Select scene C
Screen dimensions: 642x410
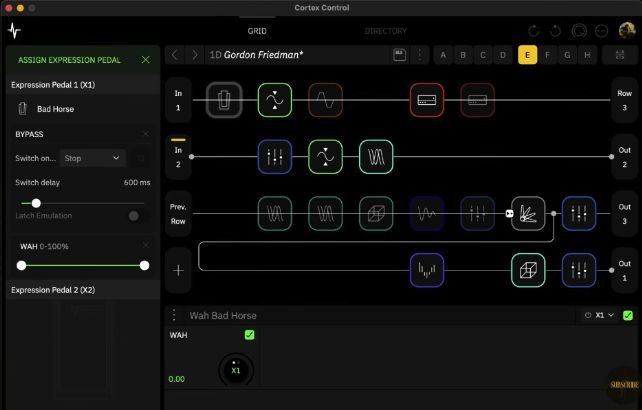[x=483, y=55]
